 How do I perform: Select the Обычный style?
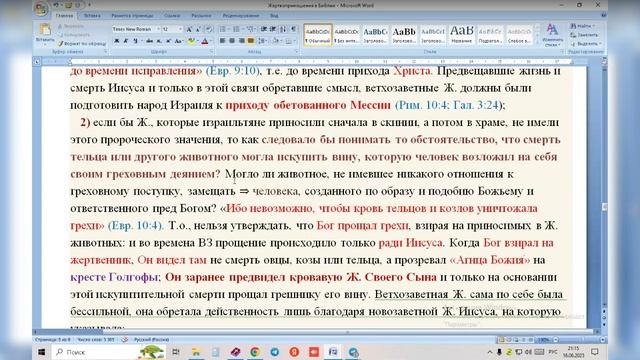pyautogui.click(x=318, y=35)
